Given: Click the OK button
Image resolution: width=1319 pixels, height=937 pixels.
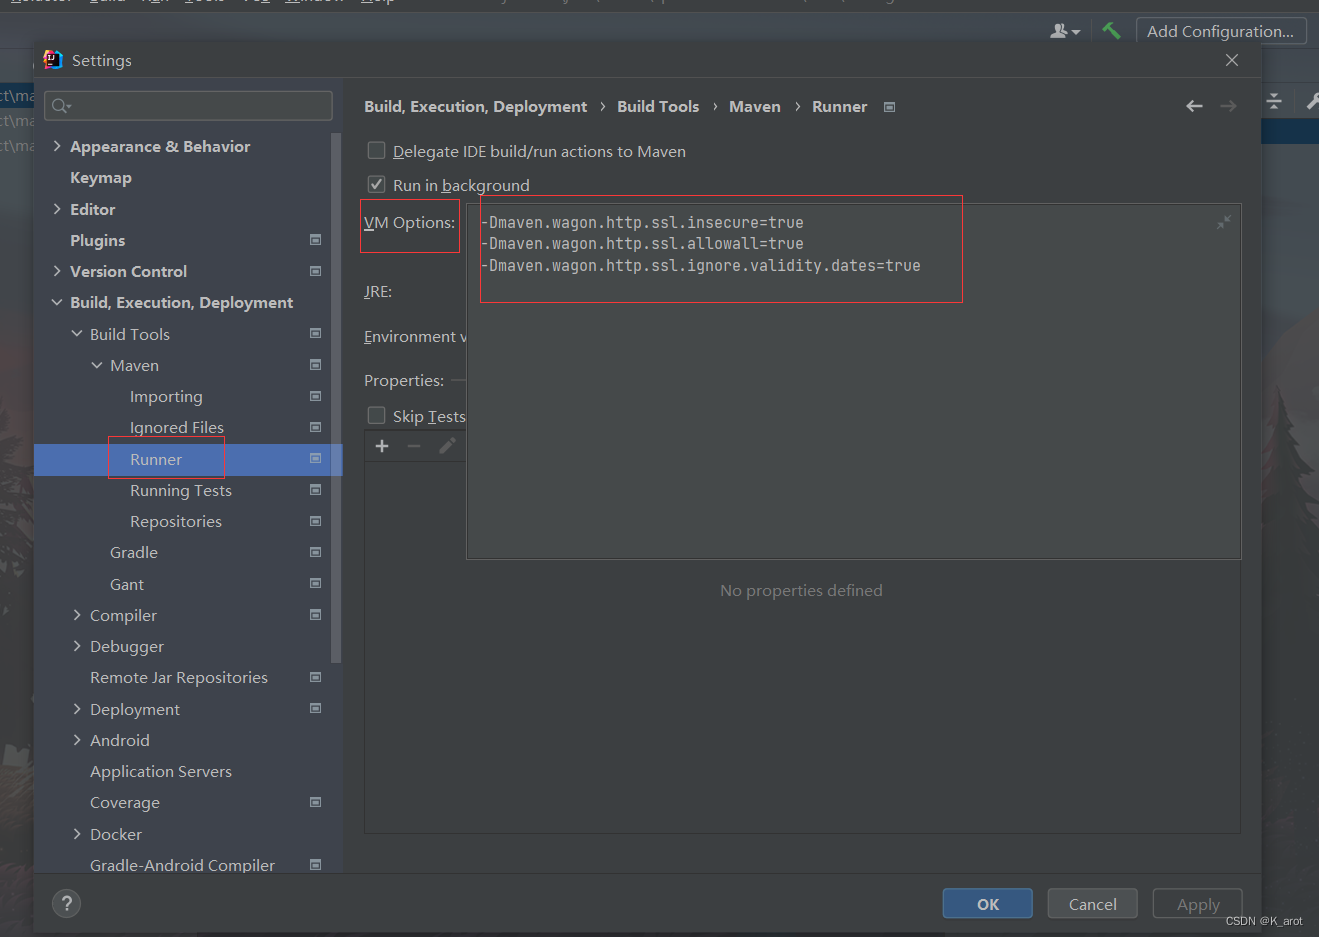Looking at the screenshot, I should pyautogui.click(x=988, y=904).
